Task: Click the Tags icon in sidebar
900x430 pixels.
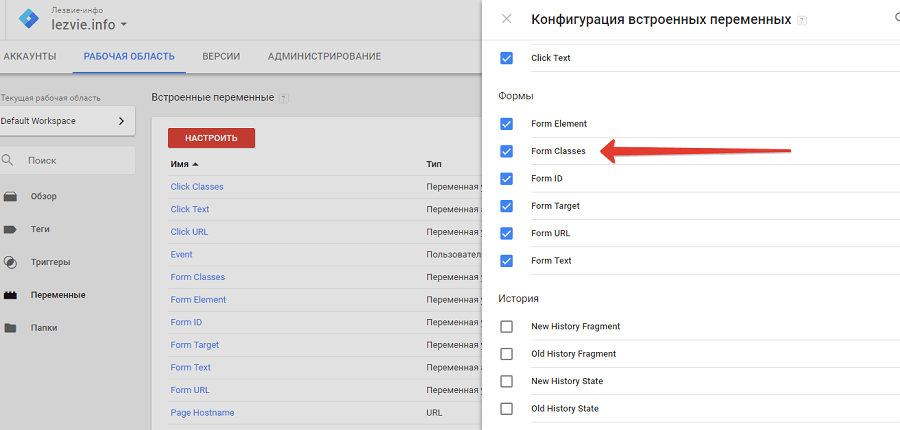Action: [10, 229]
